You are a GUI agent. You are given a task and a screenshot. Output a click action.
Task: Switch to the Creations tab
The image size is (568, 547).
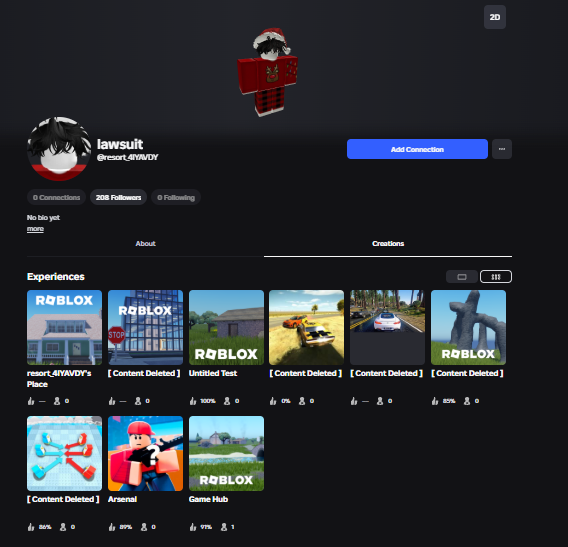[x=388, y=243]
